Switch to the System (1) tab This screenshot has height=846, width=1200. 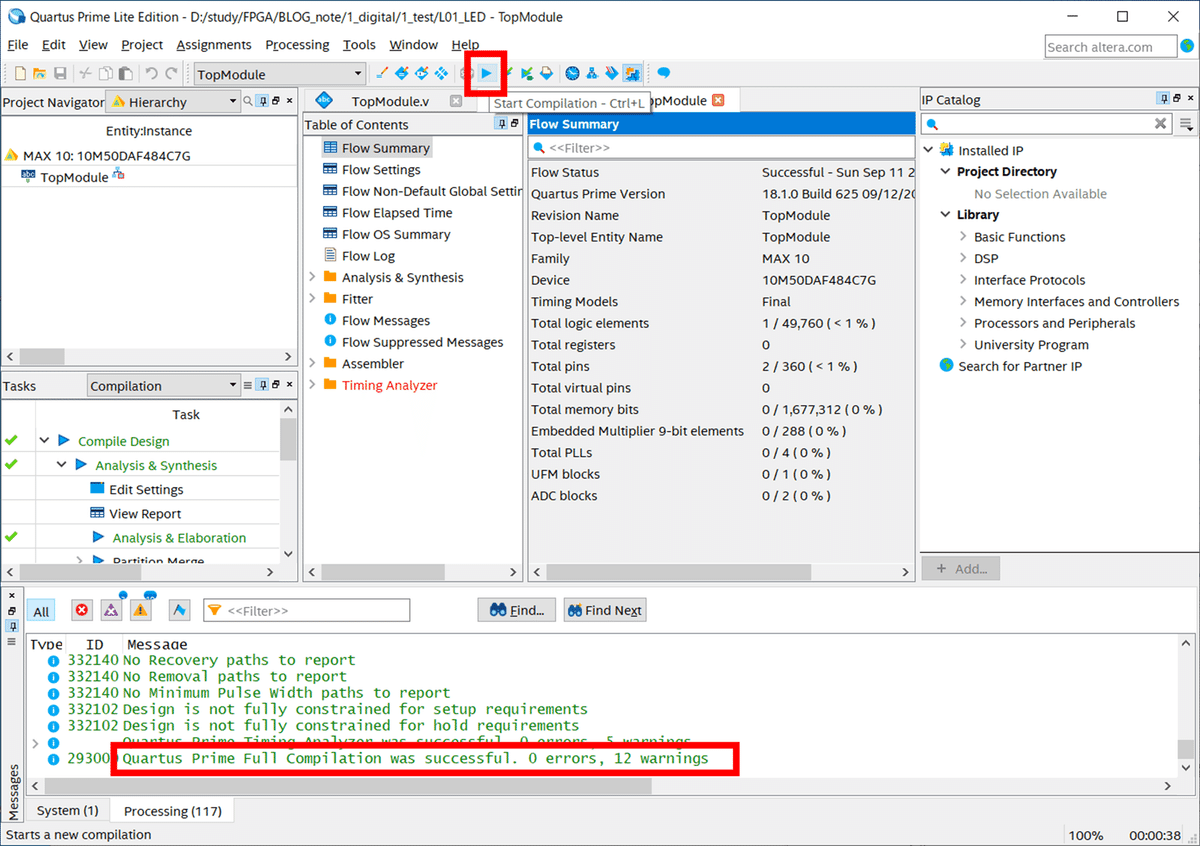(x=67, y=810)
